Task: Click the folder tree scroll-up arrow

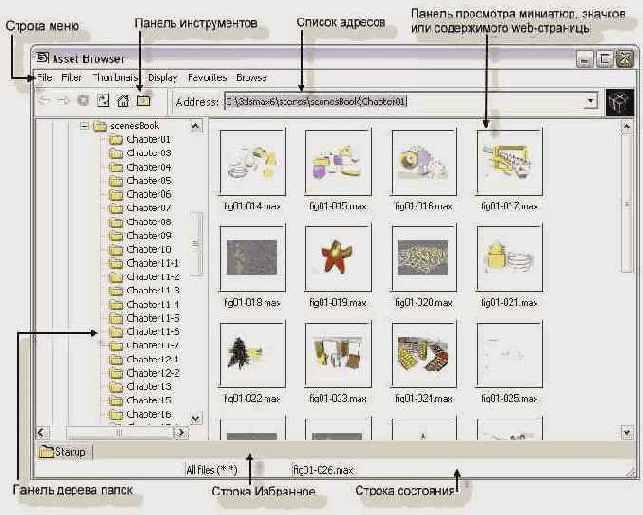Action: point(196,126)
